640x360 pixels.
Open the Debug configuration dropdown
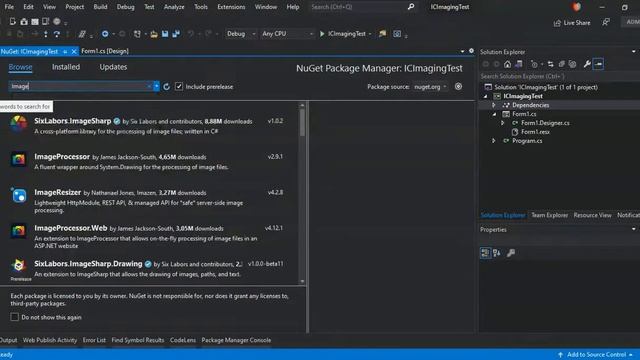(x=240, y=34)
